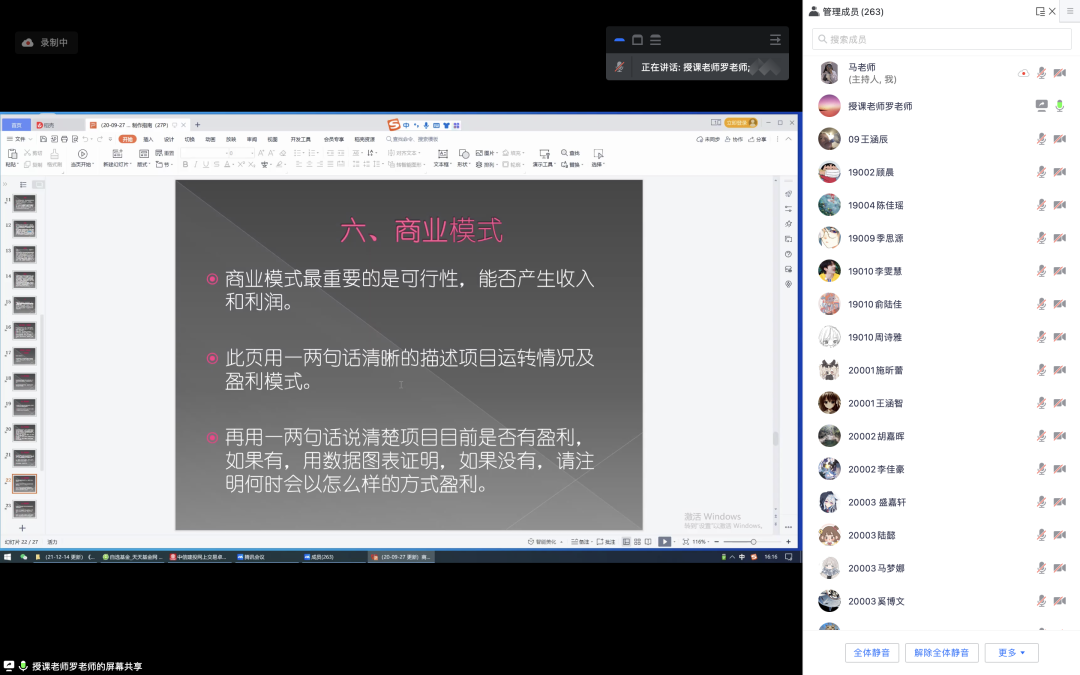Click the 管理成员 (263) panel title
The height and width of the screenshot is (675, 1080).
[852, 12]
